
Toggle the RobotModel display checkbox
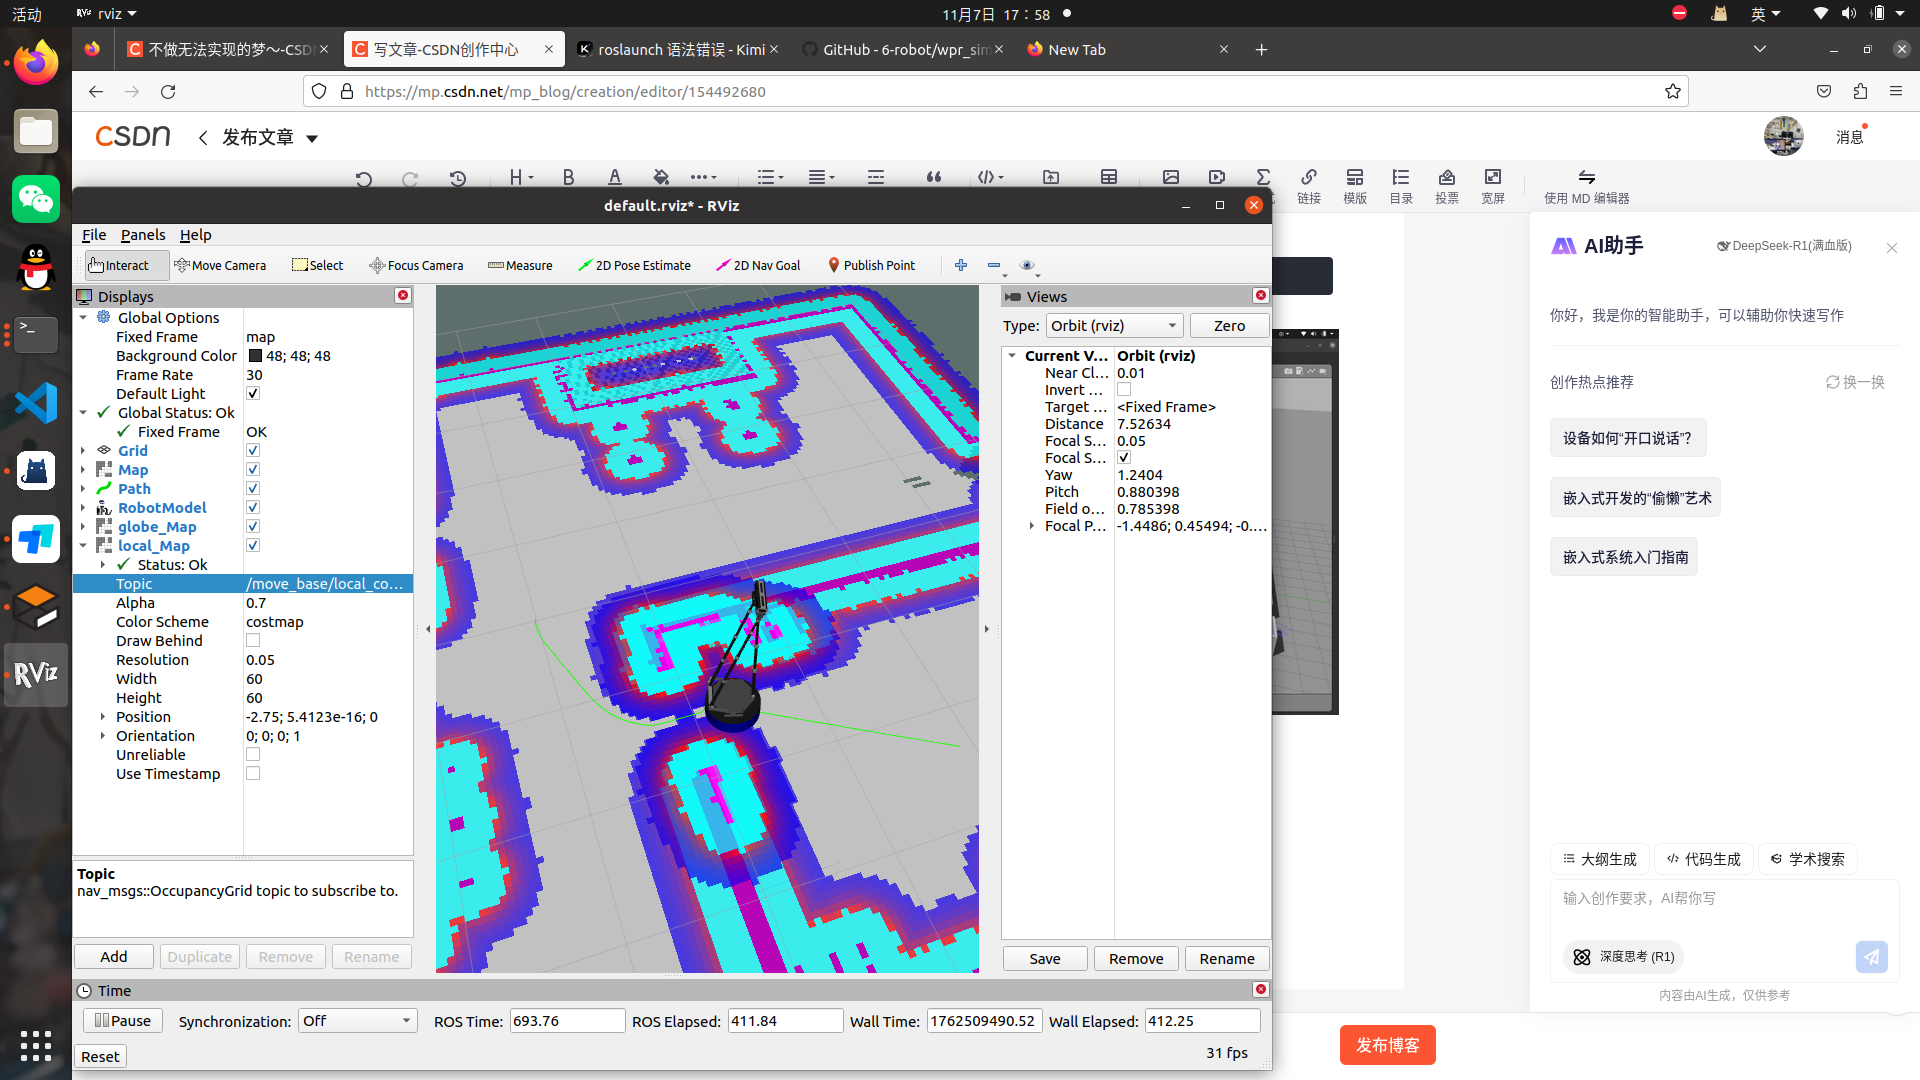253,508
